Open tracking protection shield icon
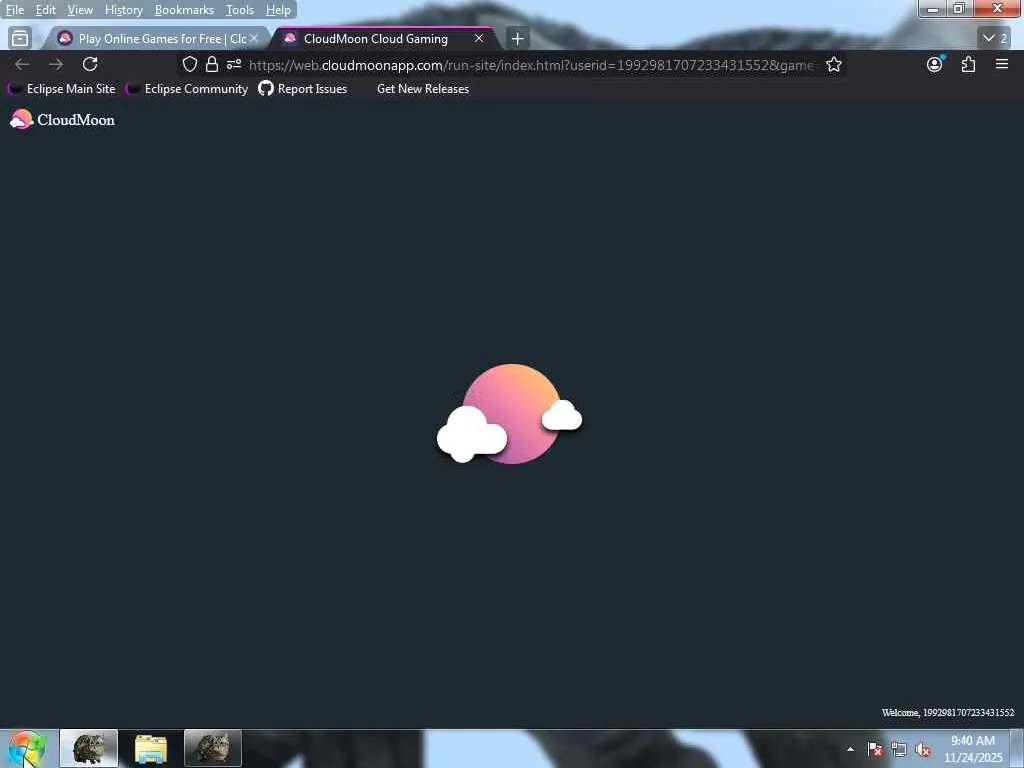This screenshot has height=768, width=1024. point(189,64)
